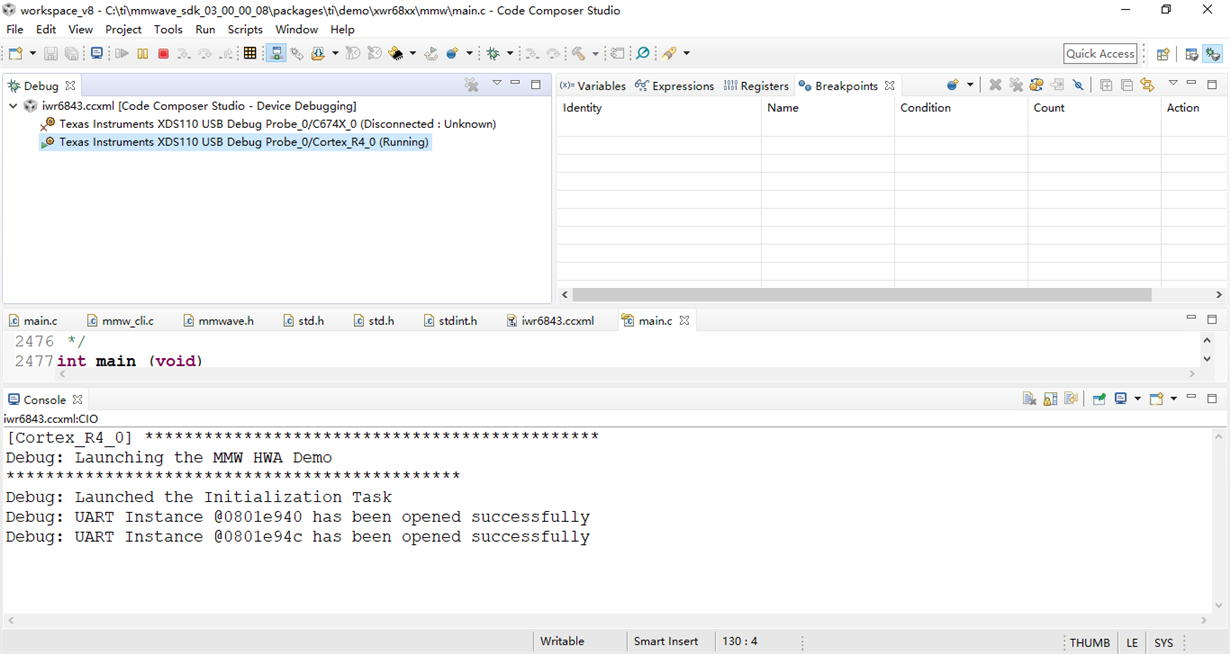1230x654 pixels.
Task: Click Collapse All in Breakpoints view
Action: point(1126,85)
